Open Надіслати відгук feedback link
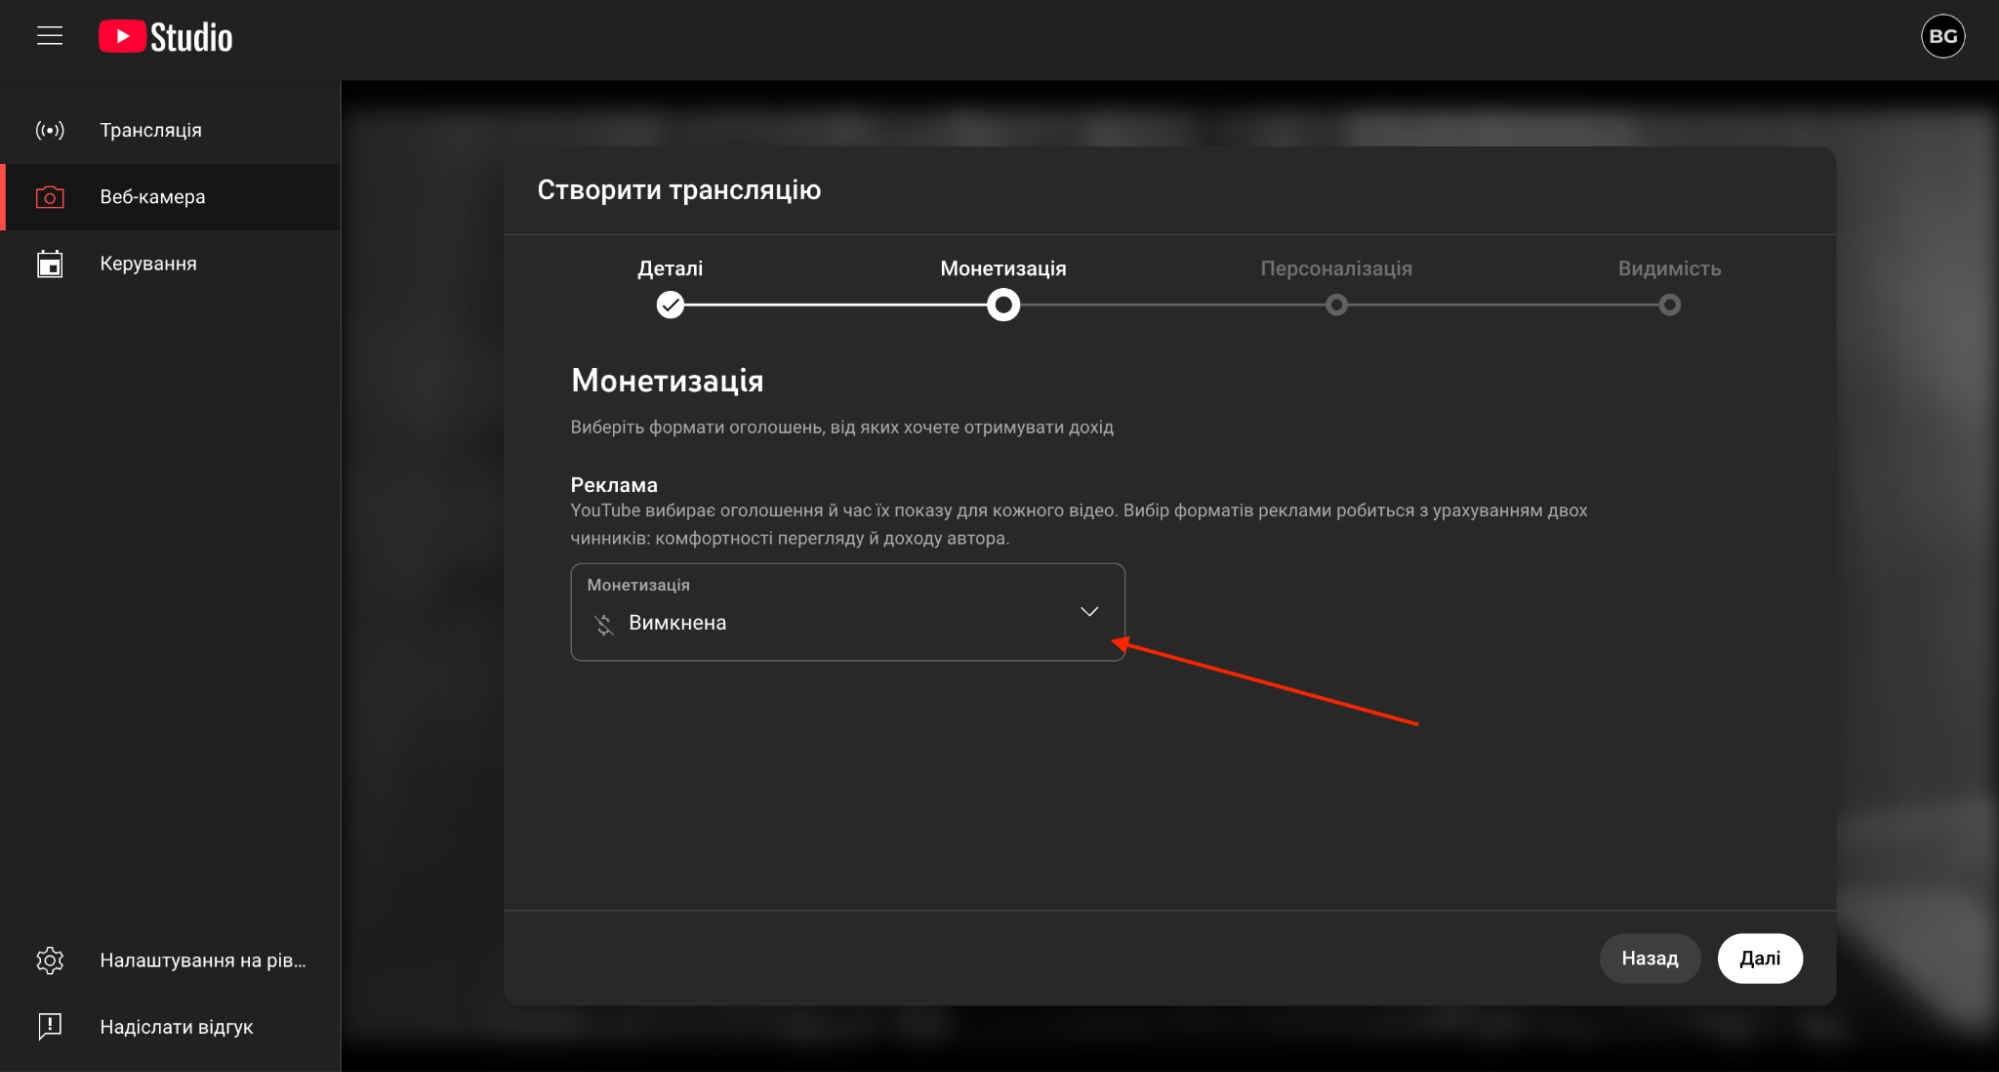This screenshot has width=1999, height=1072. (176, 1027)
